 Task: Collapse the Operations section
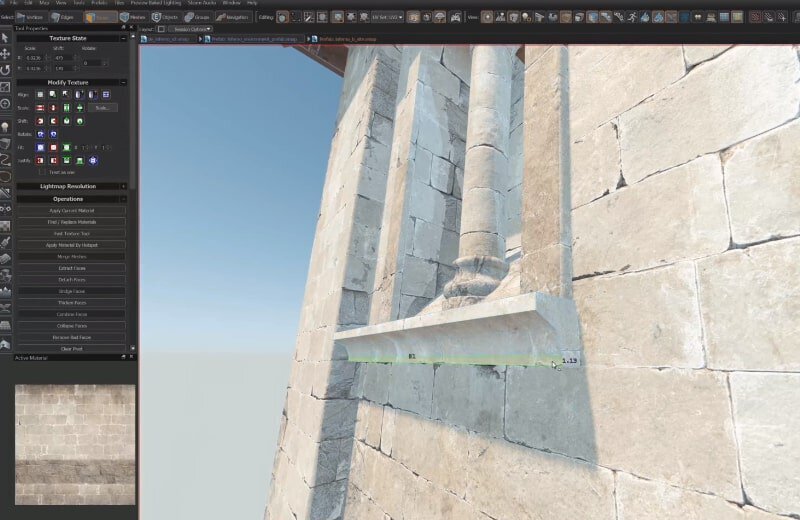[x=122, y=199]
